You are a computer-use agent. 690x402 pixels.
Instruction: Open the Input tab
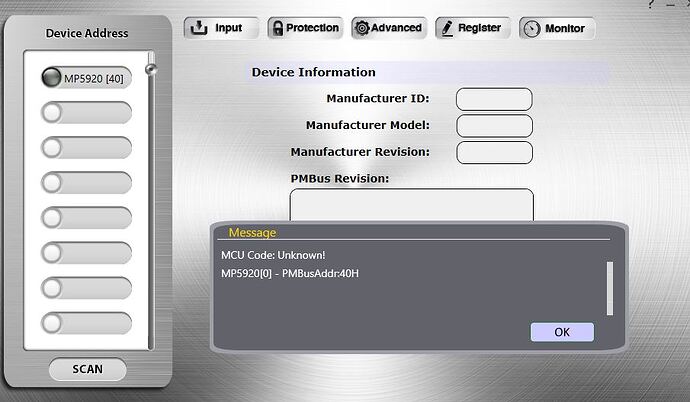point(221,28)
